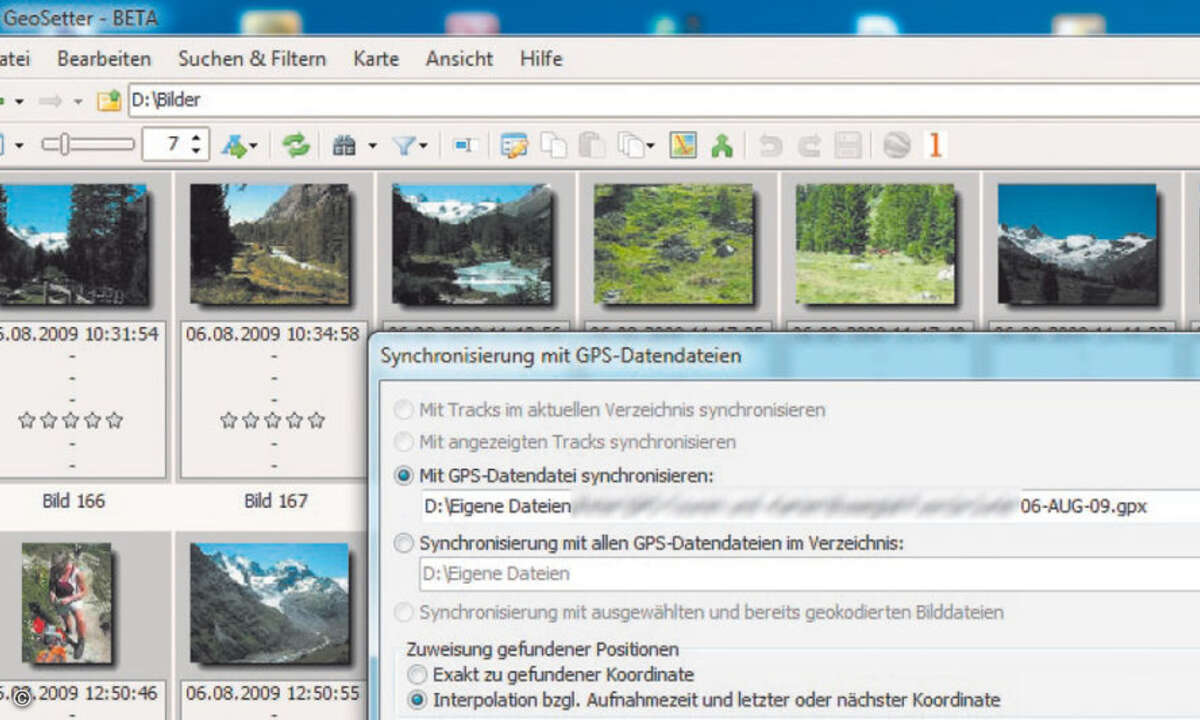1200x720 pixels.
Task: Click the GPS file path ending 06-AUG-09.gpx
Action: tap(810, 506)
